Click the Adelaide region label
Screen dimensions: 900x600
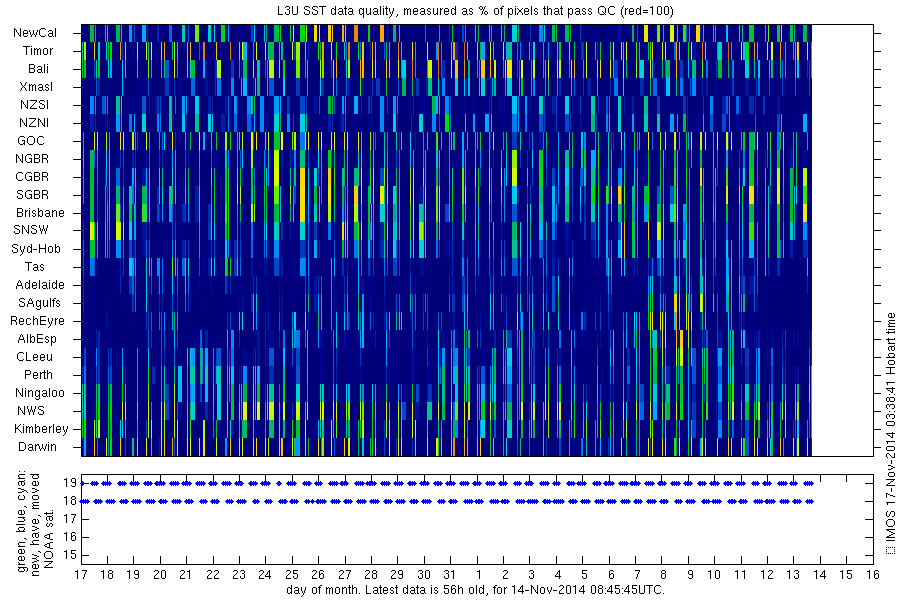(40, 285)
